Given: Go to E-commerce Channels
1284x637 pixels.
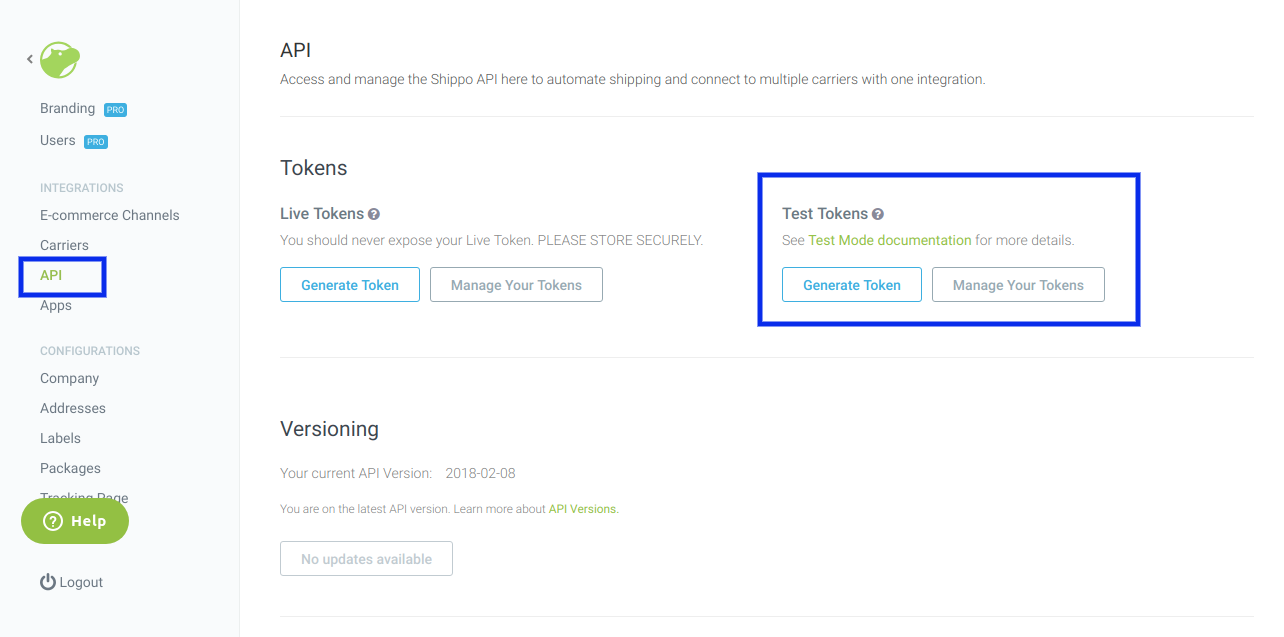Looking at the screenshot, I should [110, 215].
